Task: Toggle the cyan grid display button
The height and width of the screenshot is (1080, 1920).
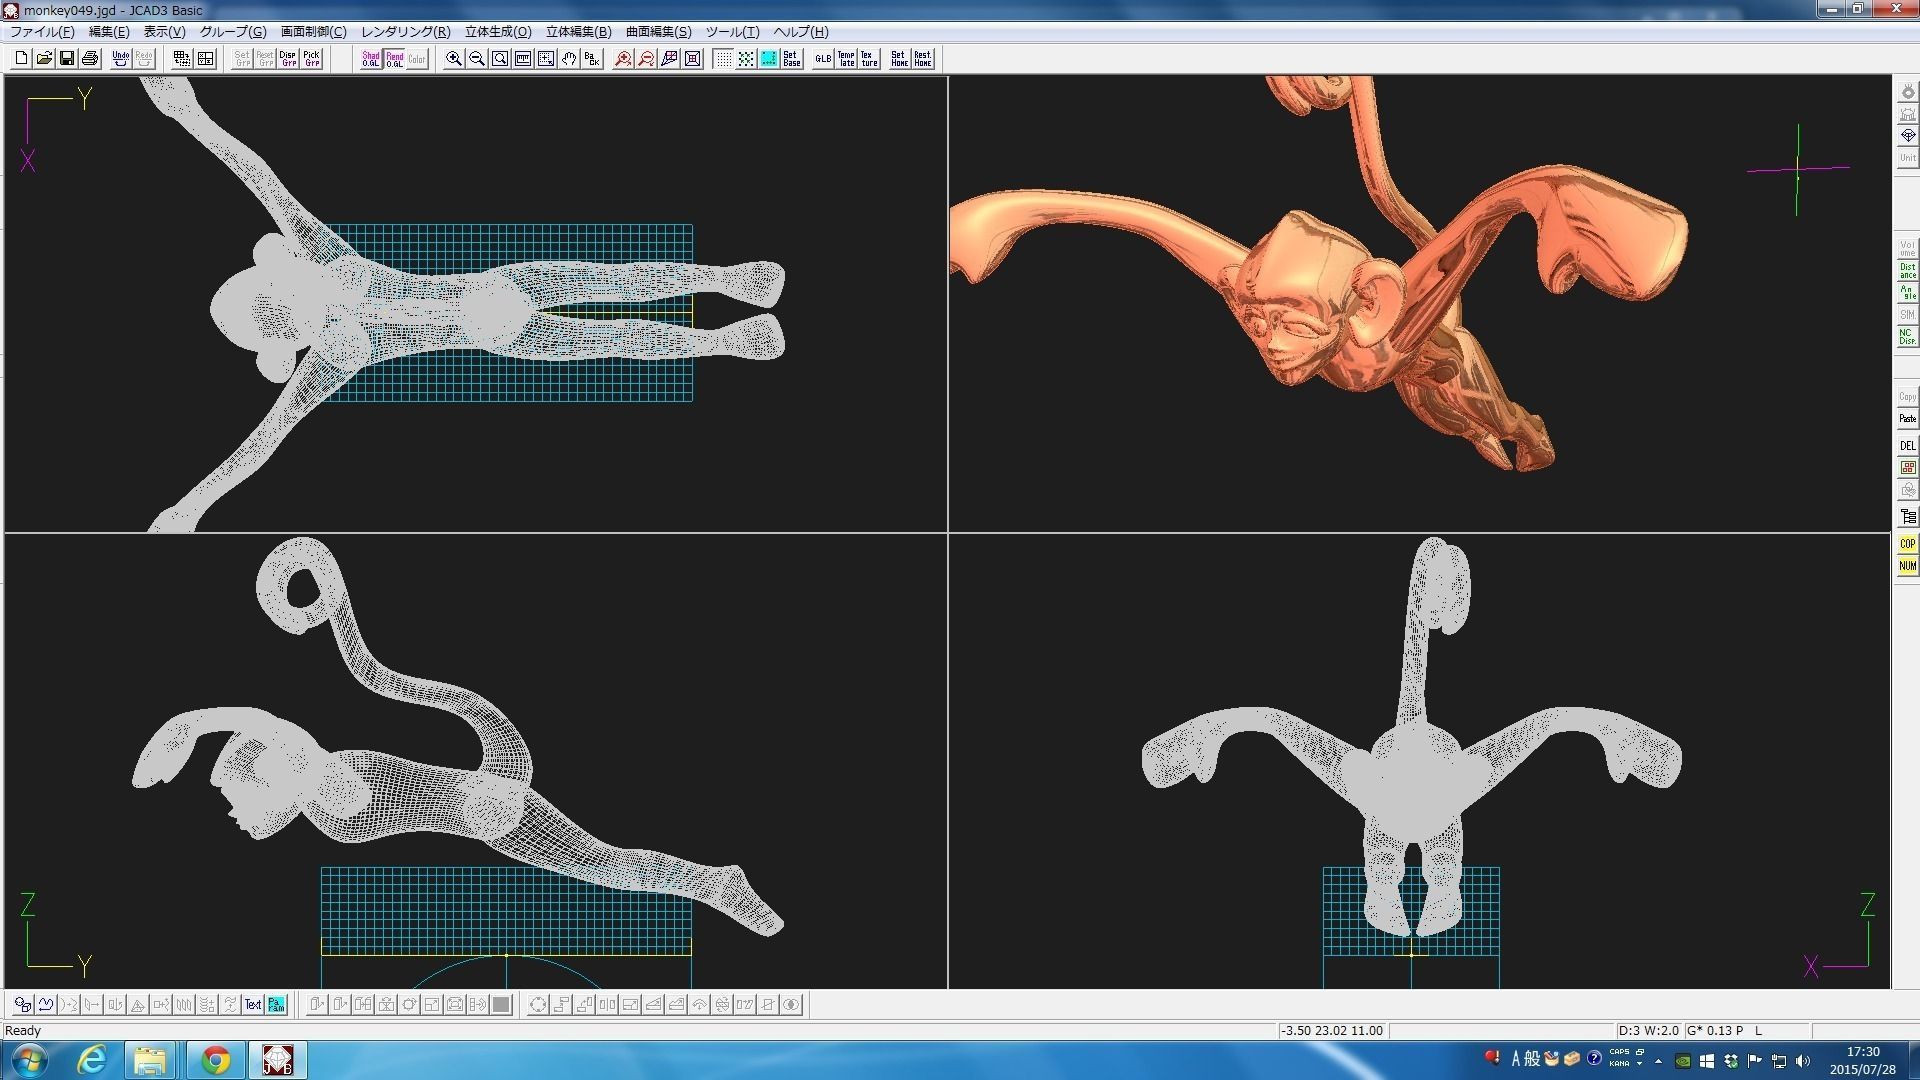Action: tap(769, 59)
